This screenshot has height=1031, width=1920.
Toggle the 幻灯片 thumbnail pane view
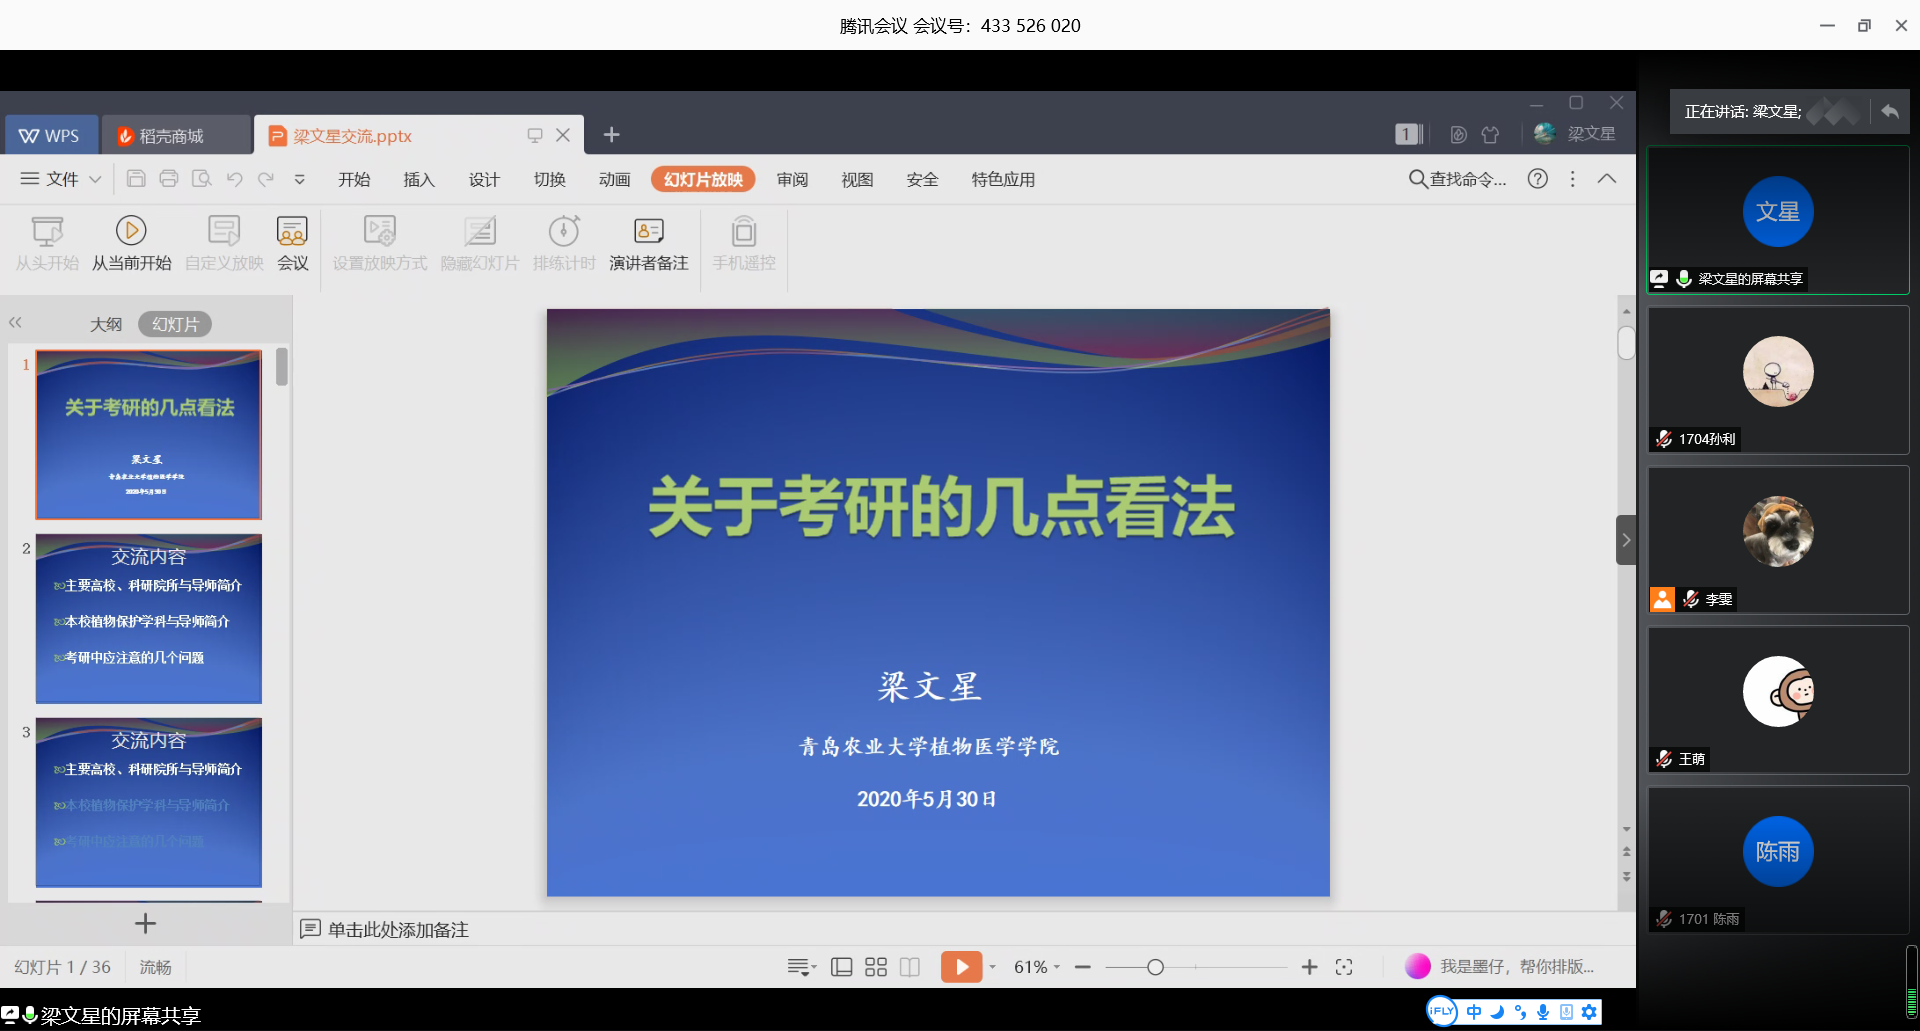click(x=175, y=324)
